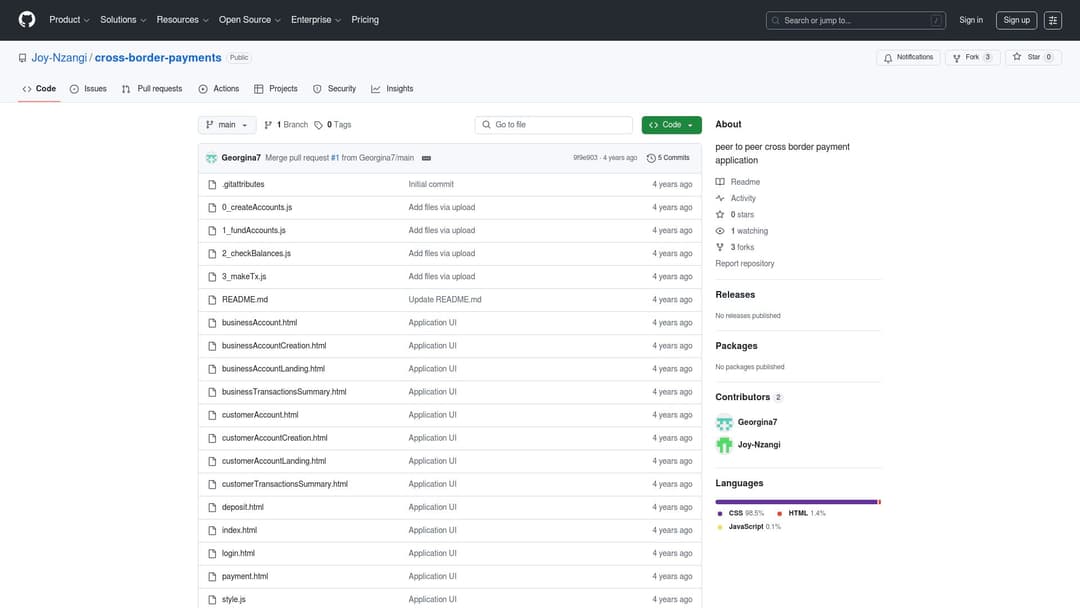
Task: Switch to the Projects tab
Action: click(276, 89)
